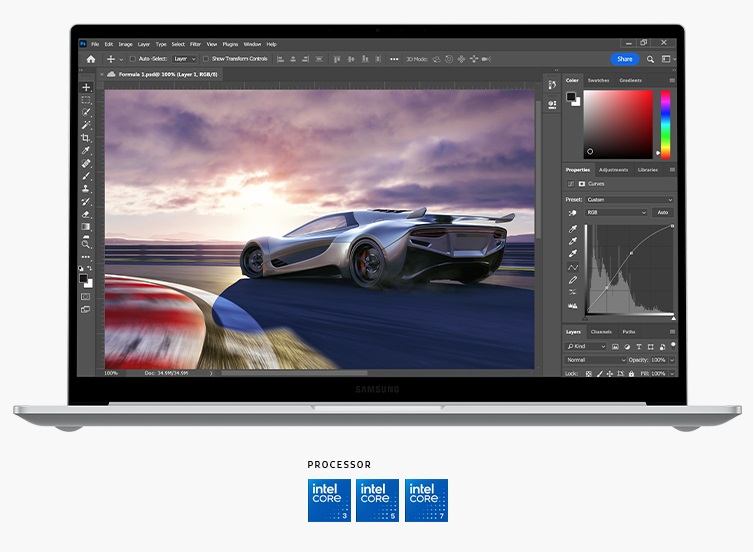Open the search magnifier icon
Viewport: 753px width, 552px height.
tap(650, 59)
